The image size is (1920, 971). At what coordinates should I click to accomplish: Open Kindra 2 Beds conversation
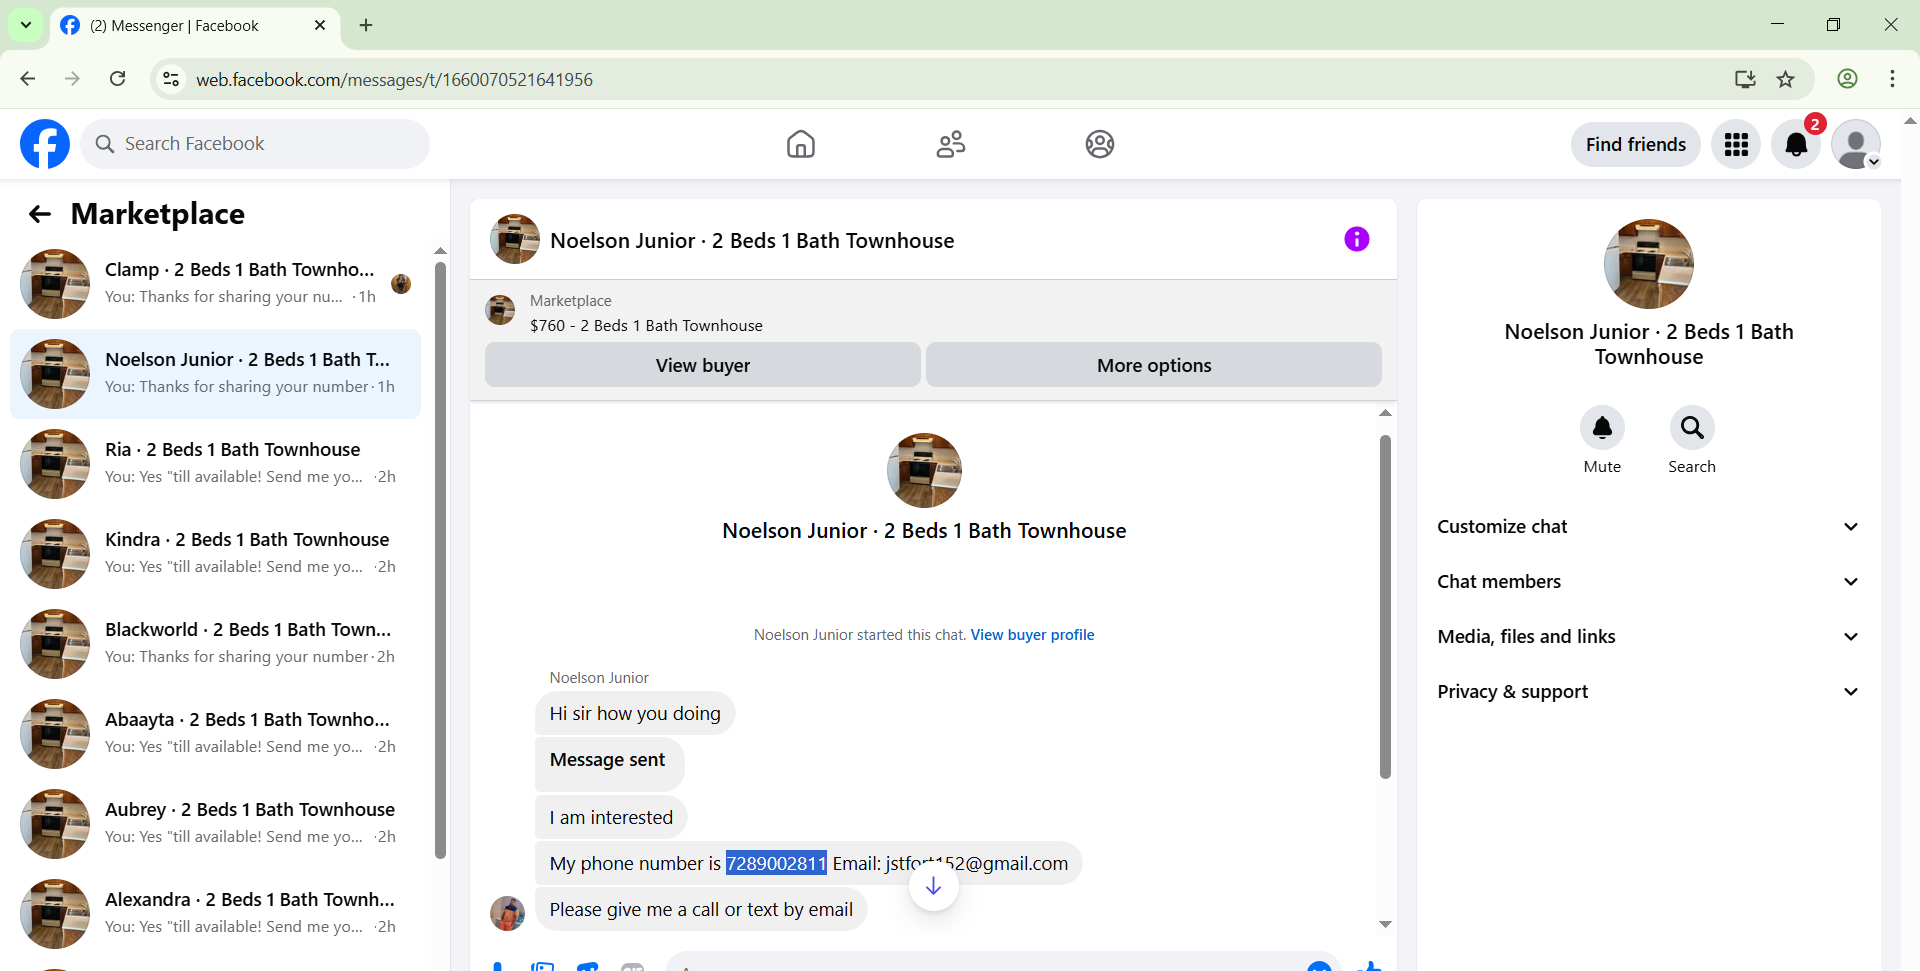[215, 554]
